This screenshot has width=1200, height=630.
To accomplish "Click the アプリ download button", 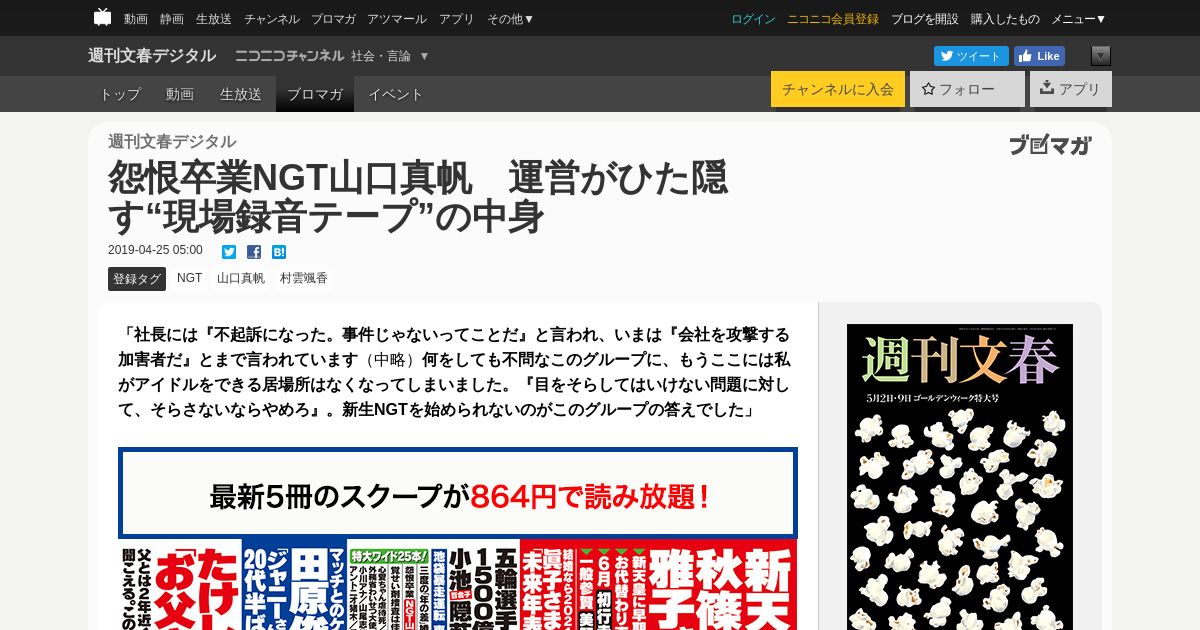I will pyautogui.click(x=1070, y=89).
